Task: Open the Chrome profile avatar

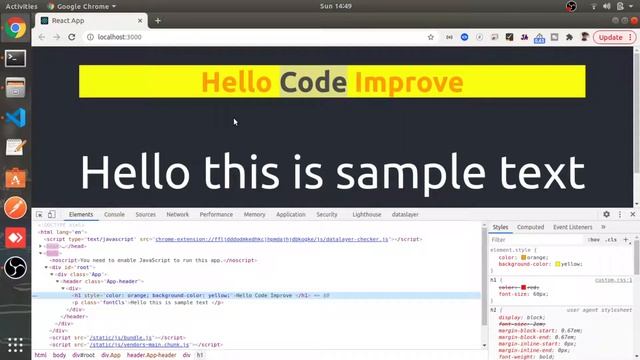Action: click(x=584, y=37)
